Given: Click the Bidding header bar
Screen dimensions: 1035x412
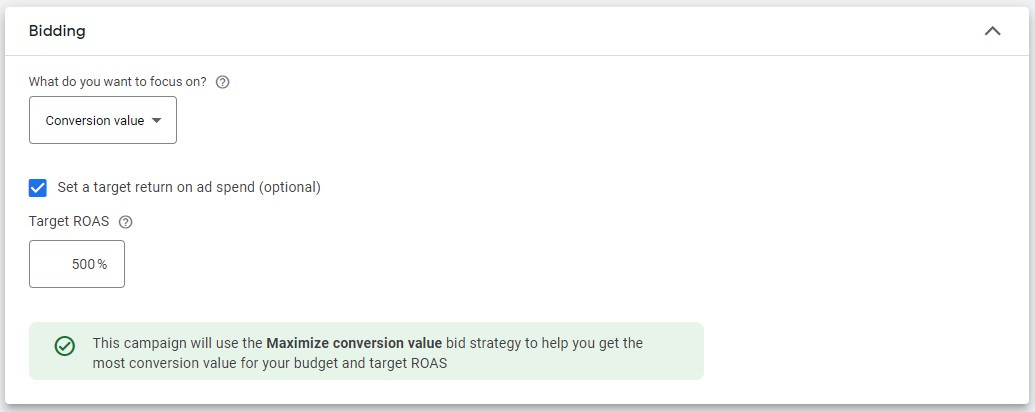Looking at the screenshot, I should (517, 31).
